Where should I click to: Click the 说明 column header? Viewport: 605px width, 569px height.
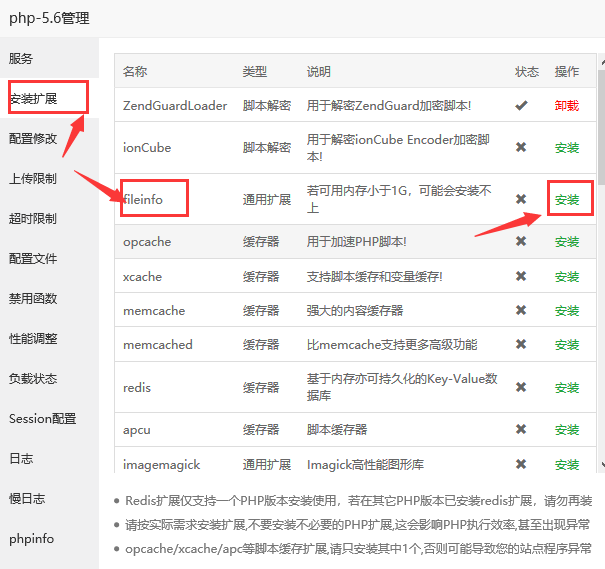click(x=319, y=71)
